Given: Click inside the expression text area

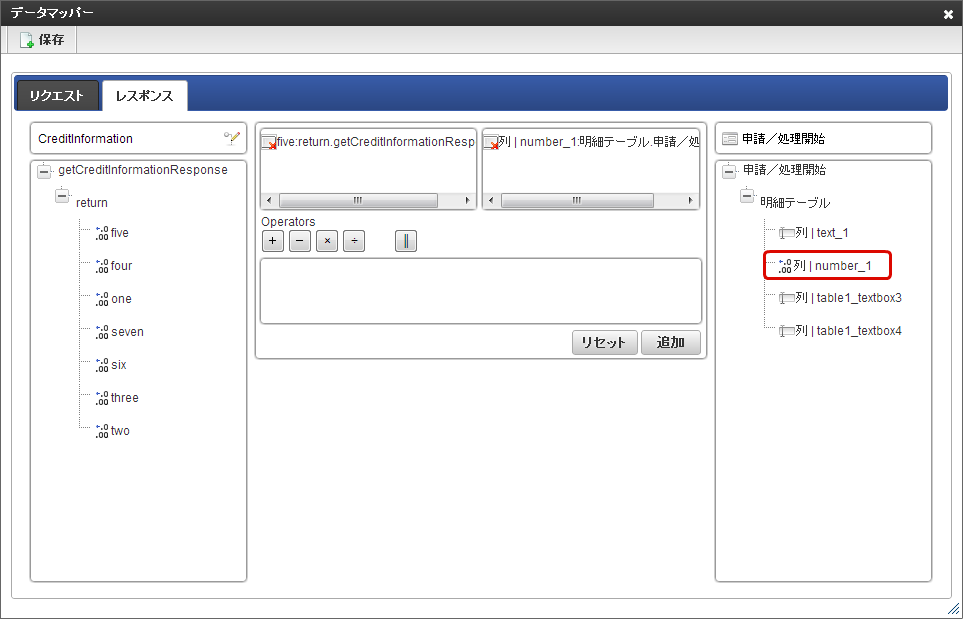Looking at the screenshot, I should tap(481, 291).
